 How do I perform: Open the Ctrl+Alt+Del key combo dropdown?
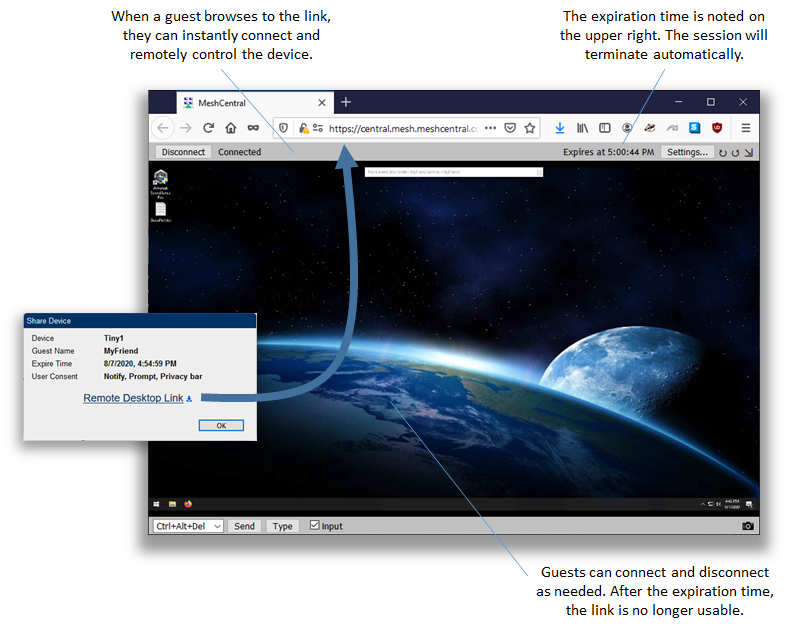click(x=188, y=526)
